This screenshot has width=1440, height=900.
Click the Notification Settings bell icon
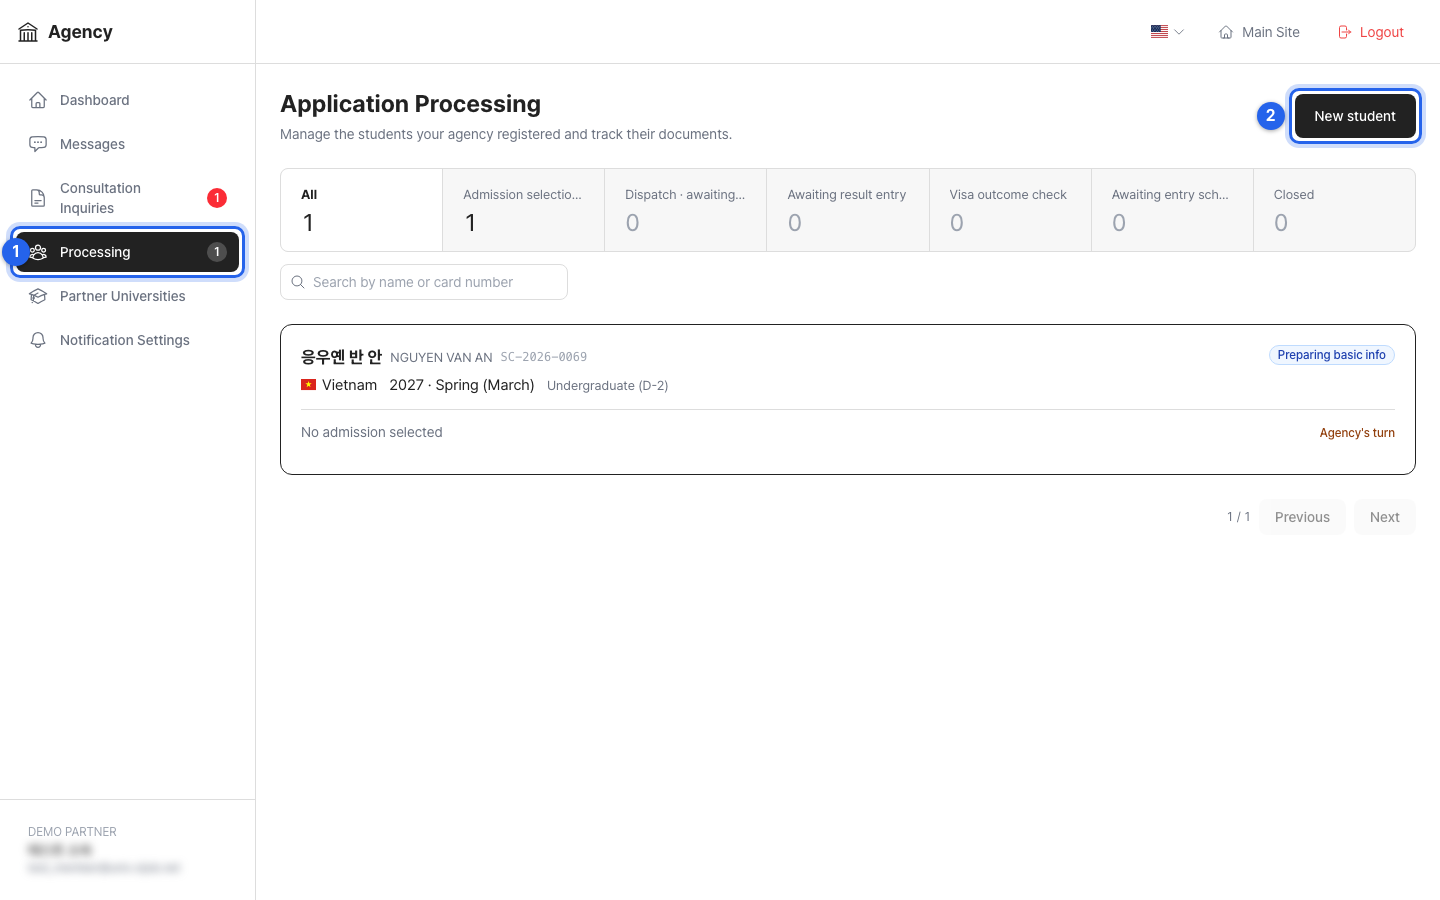tap(38, 340)
